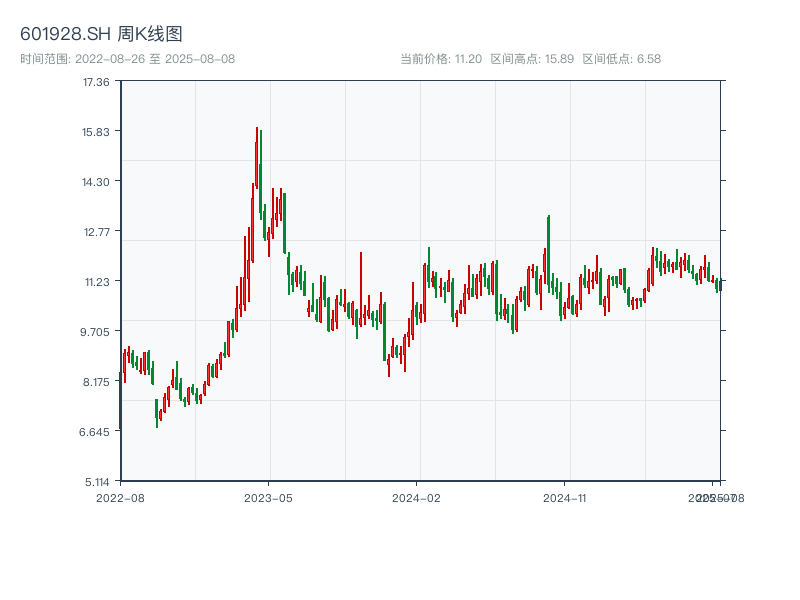The height and width of the screenshot is (600, 800).
Task: Click the 6.645 y-axis price label
Action: click(x=96, y=432)
